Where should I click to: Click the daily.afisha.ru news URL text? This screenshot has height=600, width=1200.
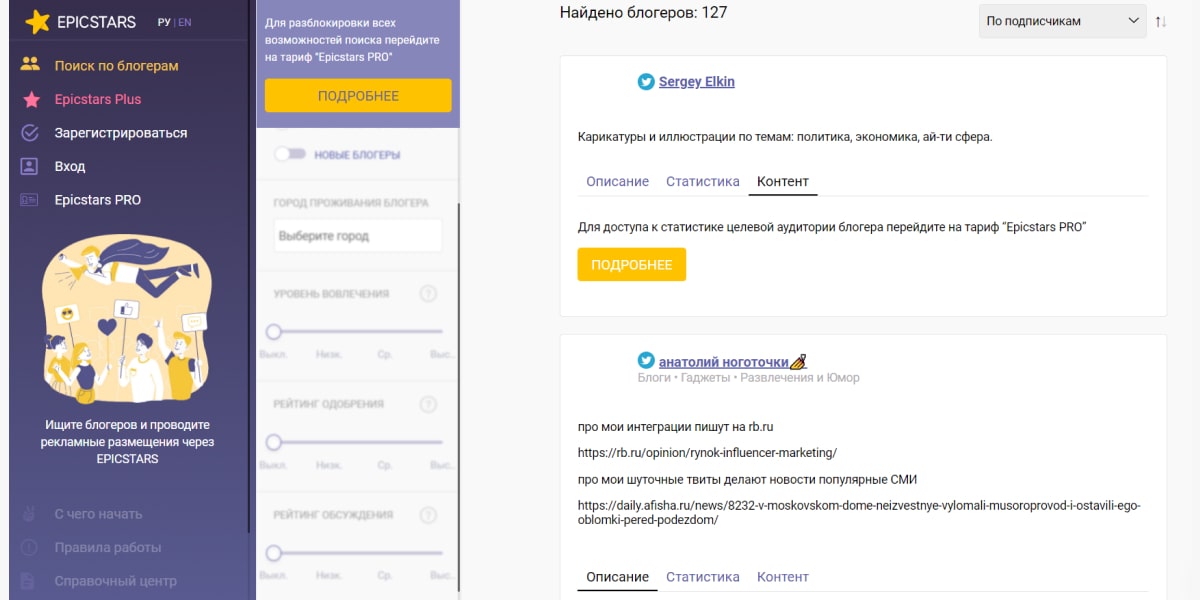pos(859,513)
